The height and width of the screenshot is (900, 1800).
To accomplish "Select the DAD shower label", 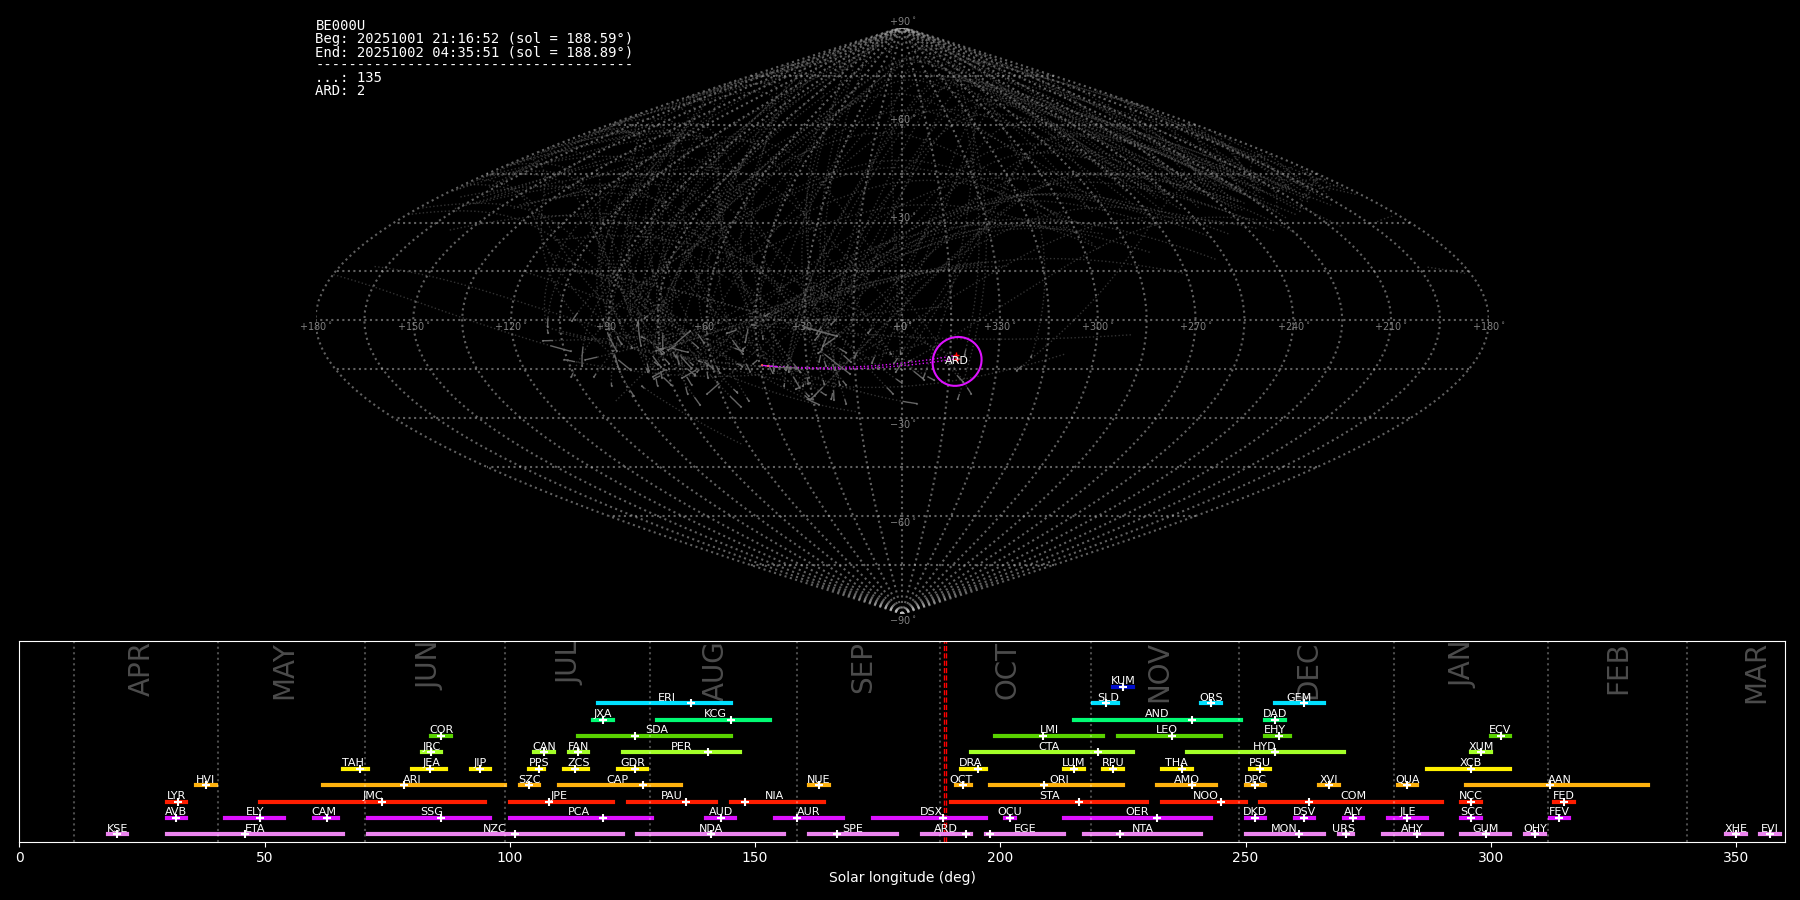I will [1275, 714].
